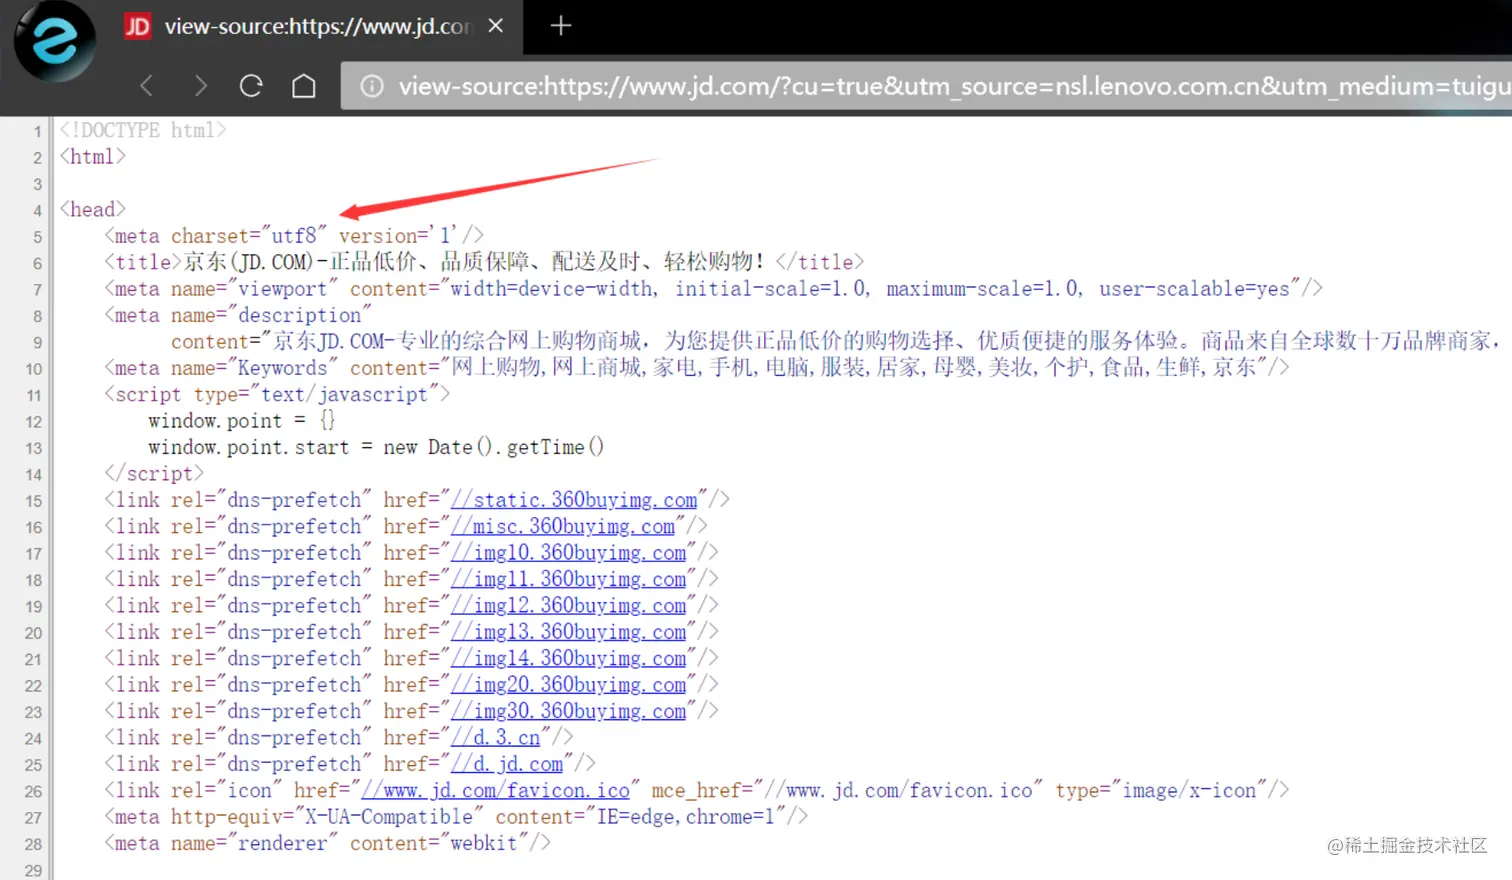Screen dimensions: 1512x880
Task: Click the <!DOCTYPE html> line
Action: click(x=143, y=130)
